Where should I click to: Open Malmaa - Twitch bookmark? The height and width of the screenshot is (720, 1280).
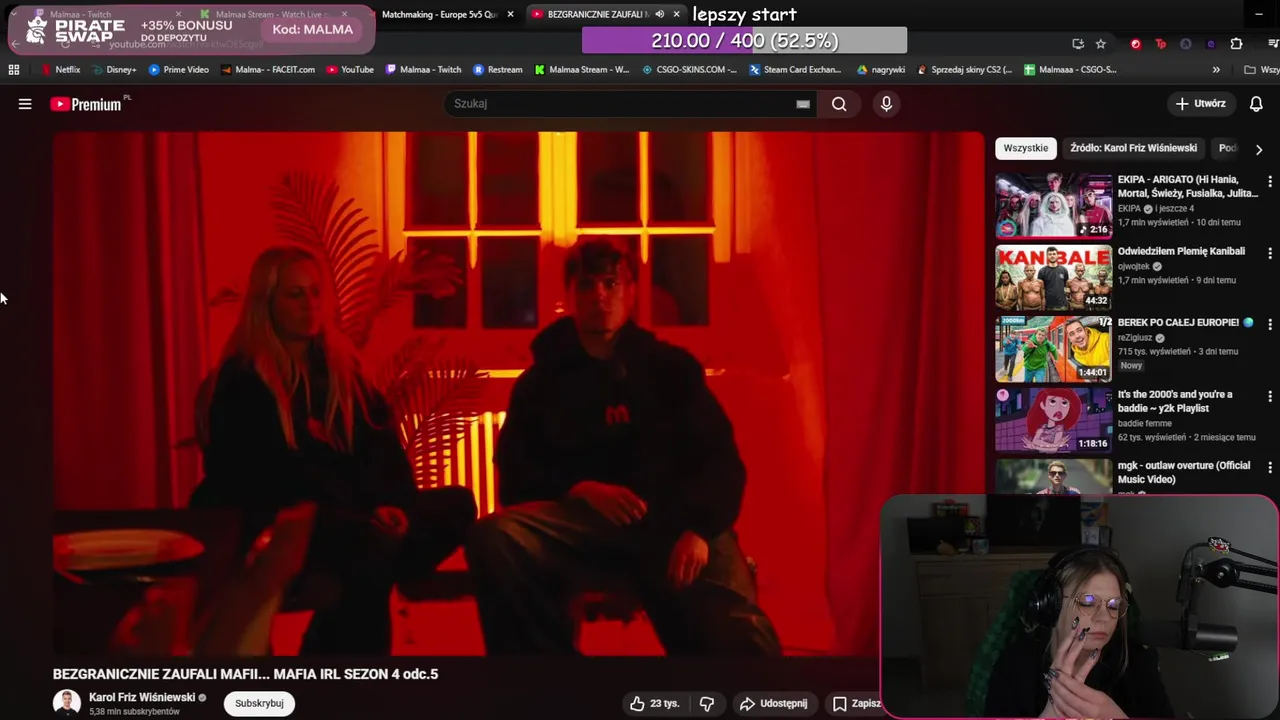click(423, 70)
